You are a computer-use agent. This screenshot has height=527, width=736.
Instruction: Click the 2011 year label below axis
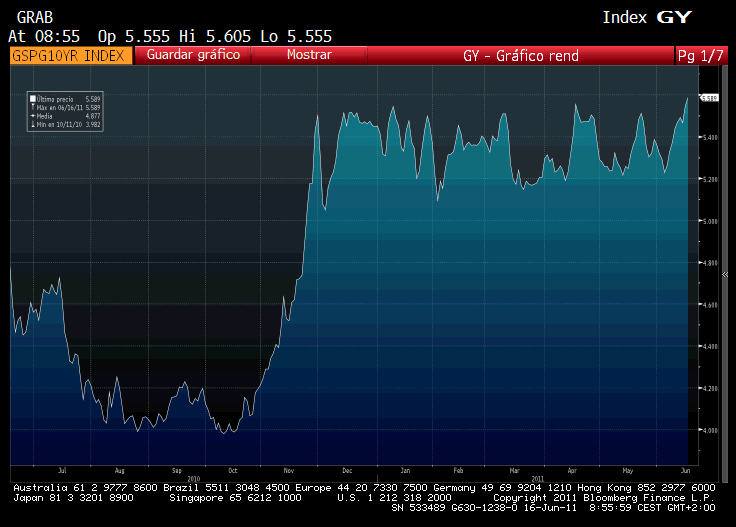click(x=537, y=479)
